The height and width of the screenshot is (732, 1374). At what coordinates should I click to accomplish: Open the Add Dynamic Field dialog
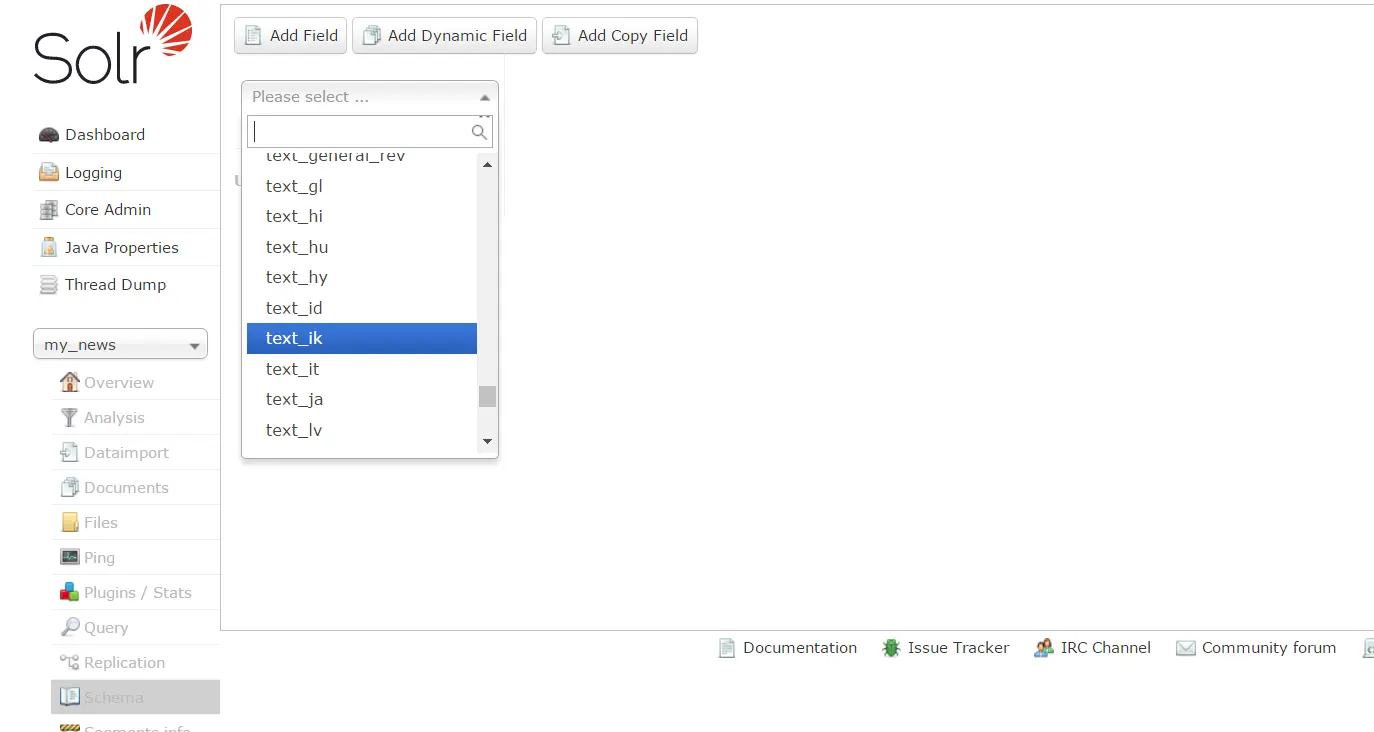coord(445,36)
